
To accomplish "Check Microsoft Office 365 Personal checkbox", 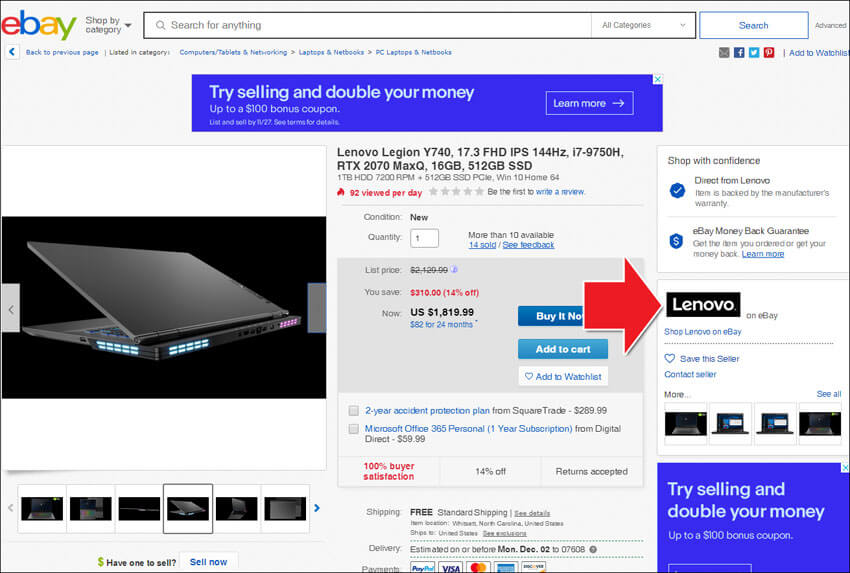I will click(353, 429).
